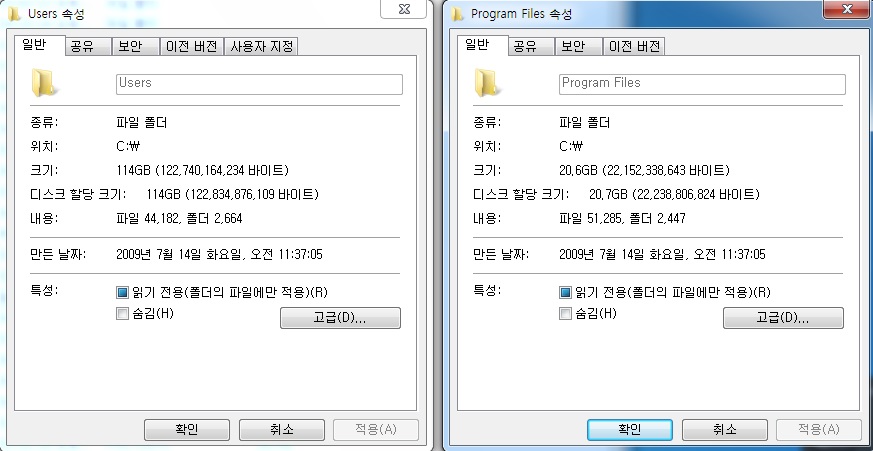This screenshot has width=873, height=451.
Task: Open the 보안 tab in Users properties
Action: click(135, 47)
